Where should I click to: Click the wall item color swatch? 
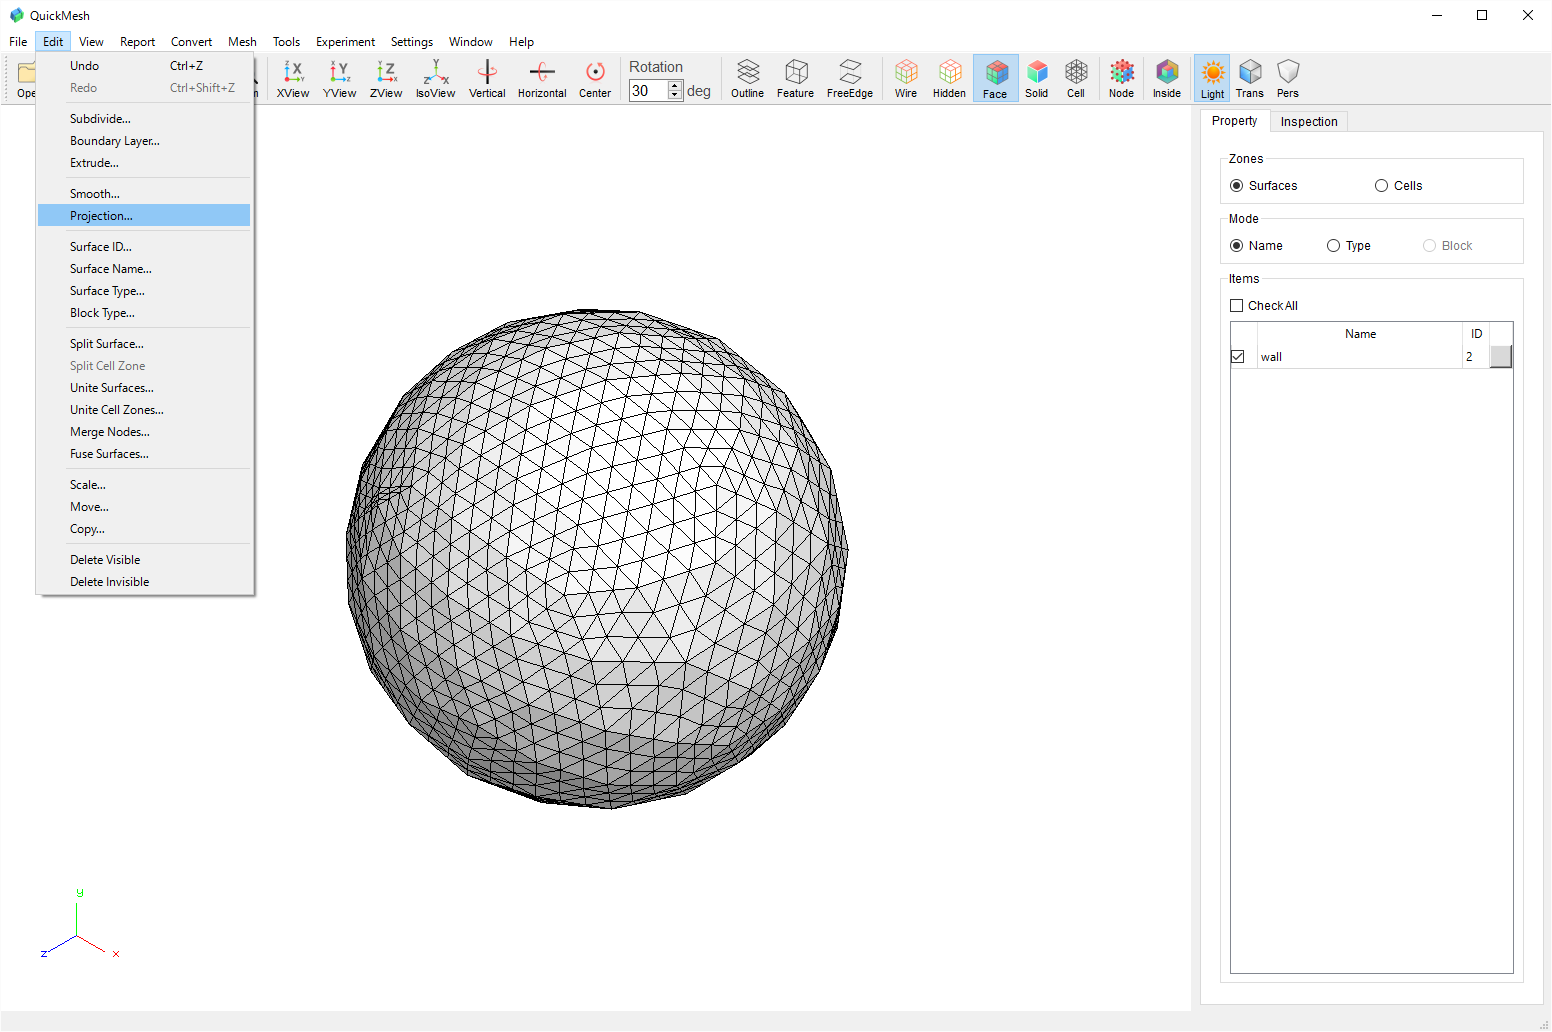click(1500, 357)
